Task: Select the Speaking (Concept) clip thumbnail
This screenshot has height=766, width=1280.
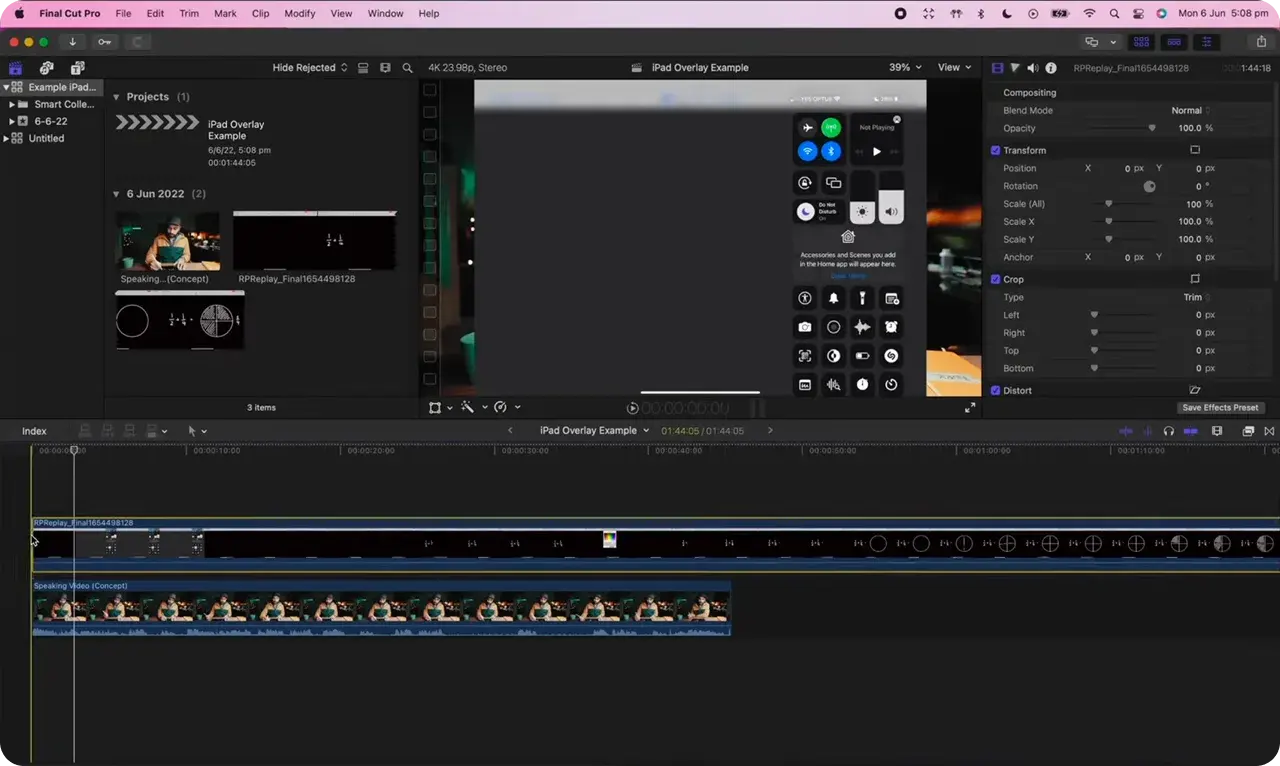Action: pyautogui.click(x=168, y=241)
